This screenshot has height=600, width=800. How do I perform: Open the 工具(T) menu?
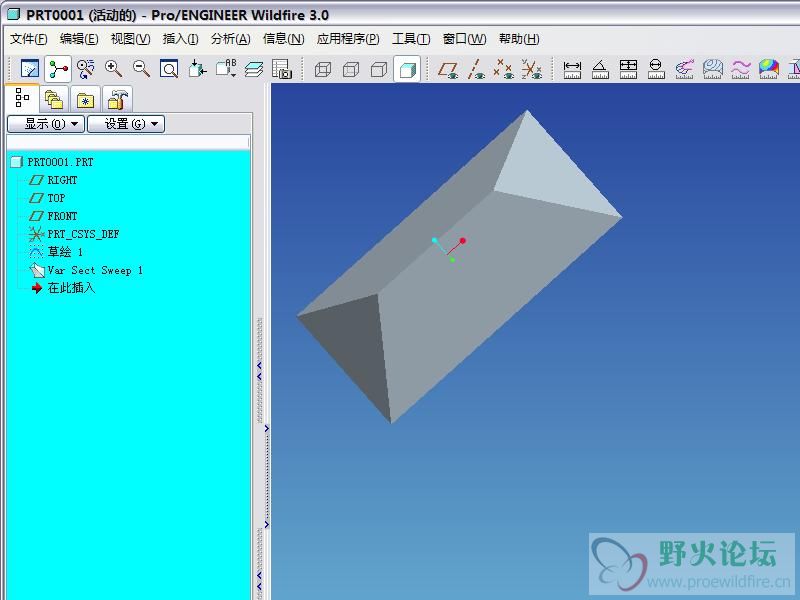[x=411, y=39]
